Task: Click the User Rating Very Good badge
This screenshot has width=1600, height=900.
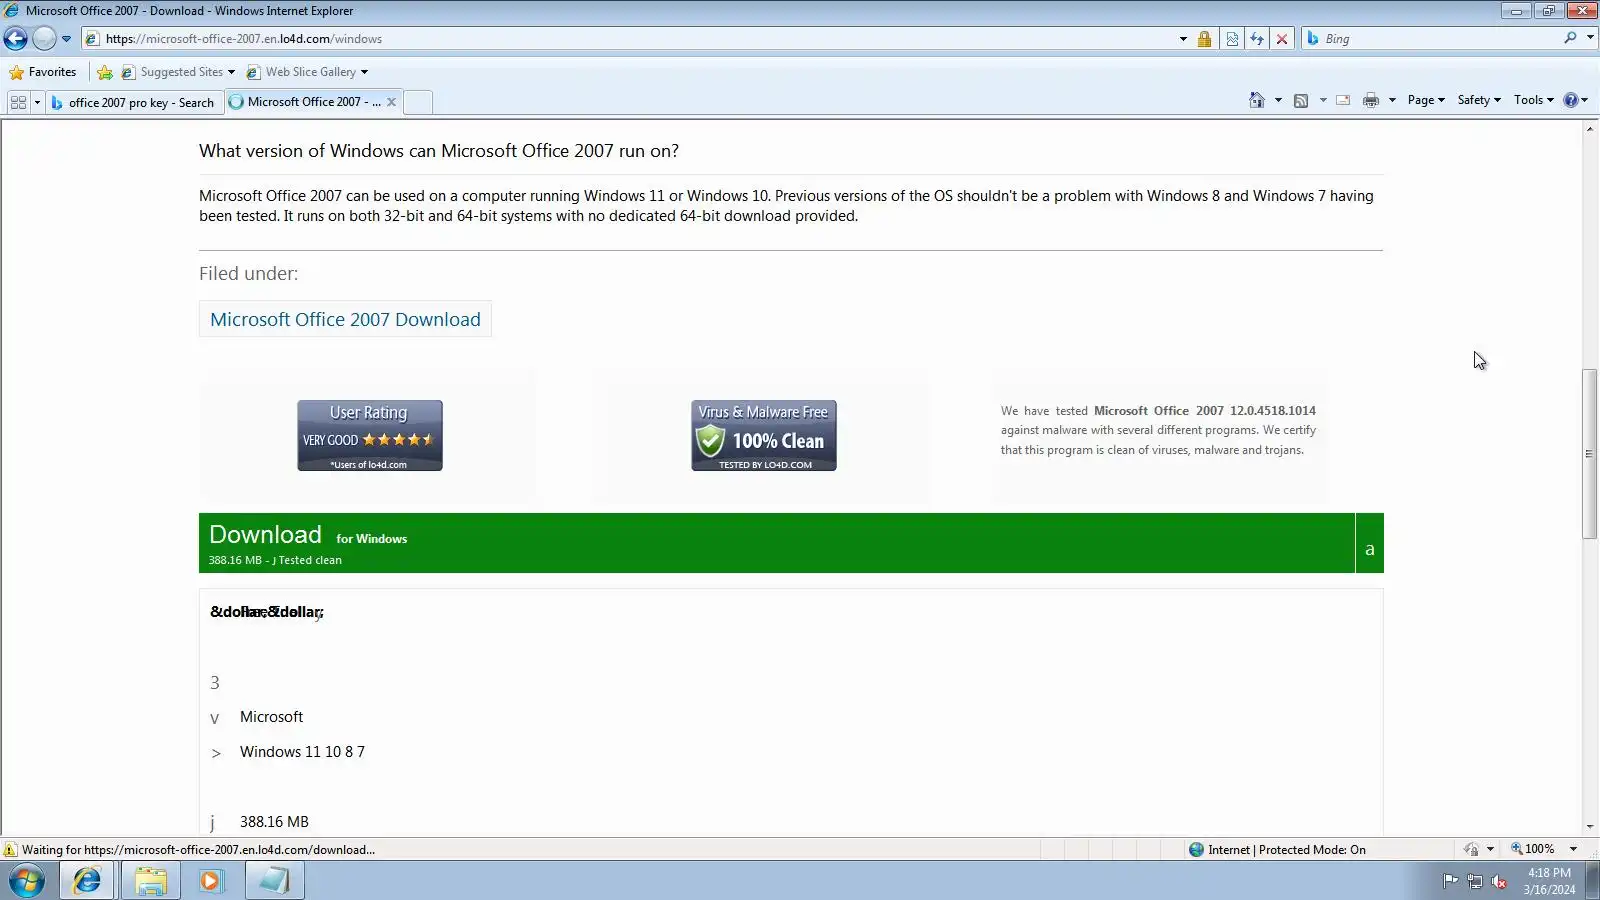Action: pos(370,436)
